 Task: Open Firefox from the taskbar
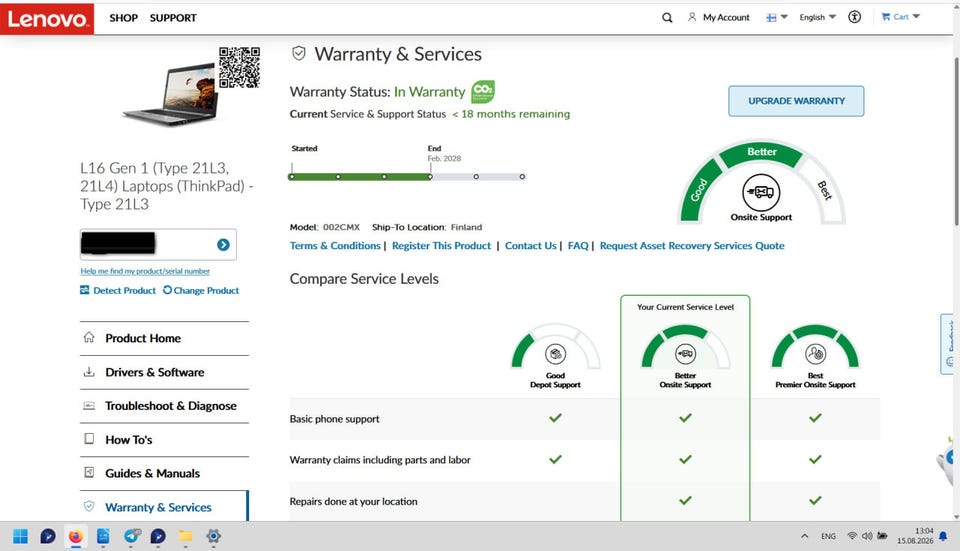75,536
